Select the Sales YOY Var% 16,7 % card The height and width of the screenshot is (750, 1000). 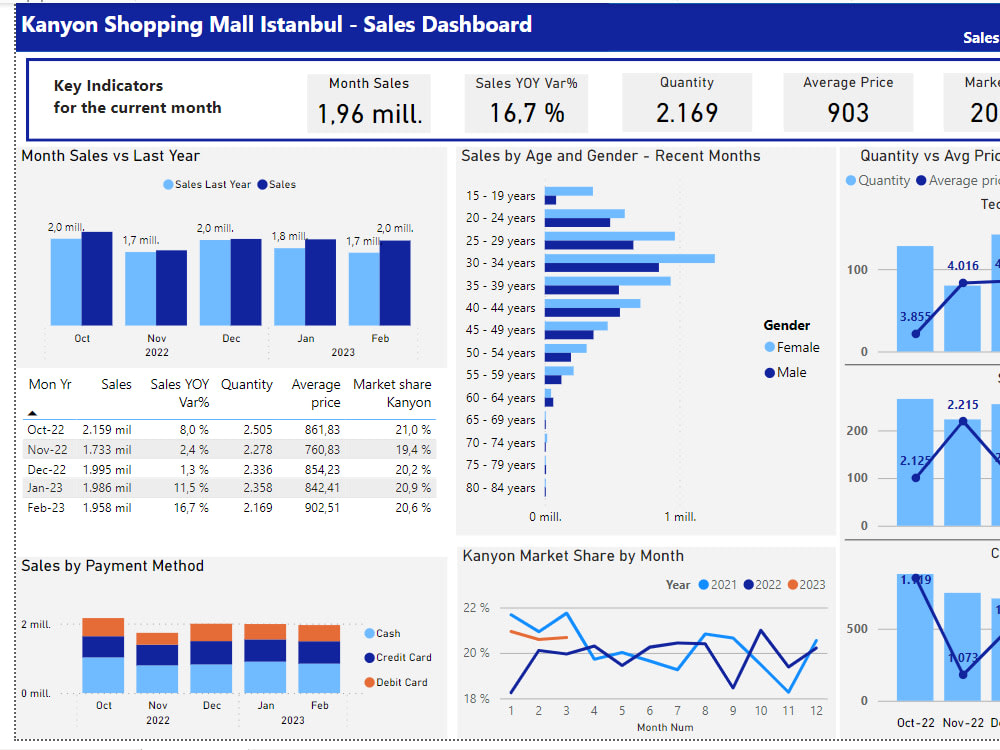click(x=526, y=103)
